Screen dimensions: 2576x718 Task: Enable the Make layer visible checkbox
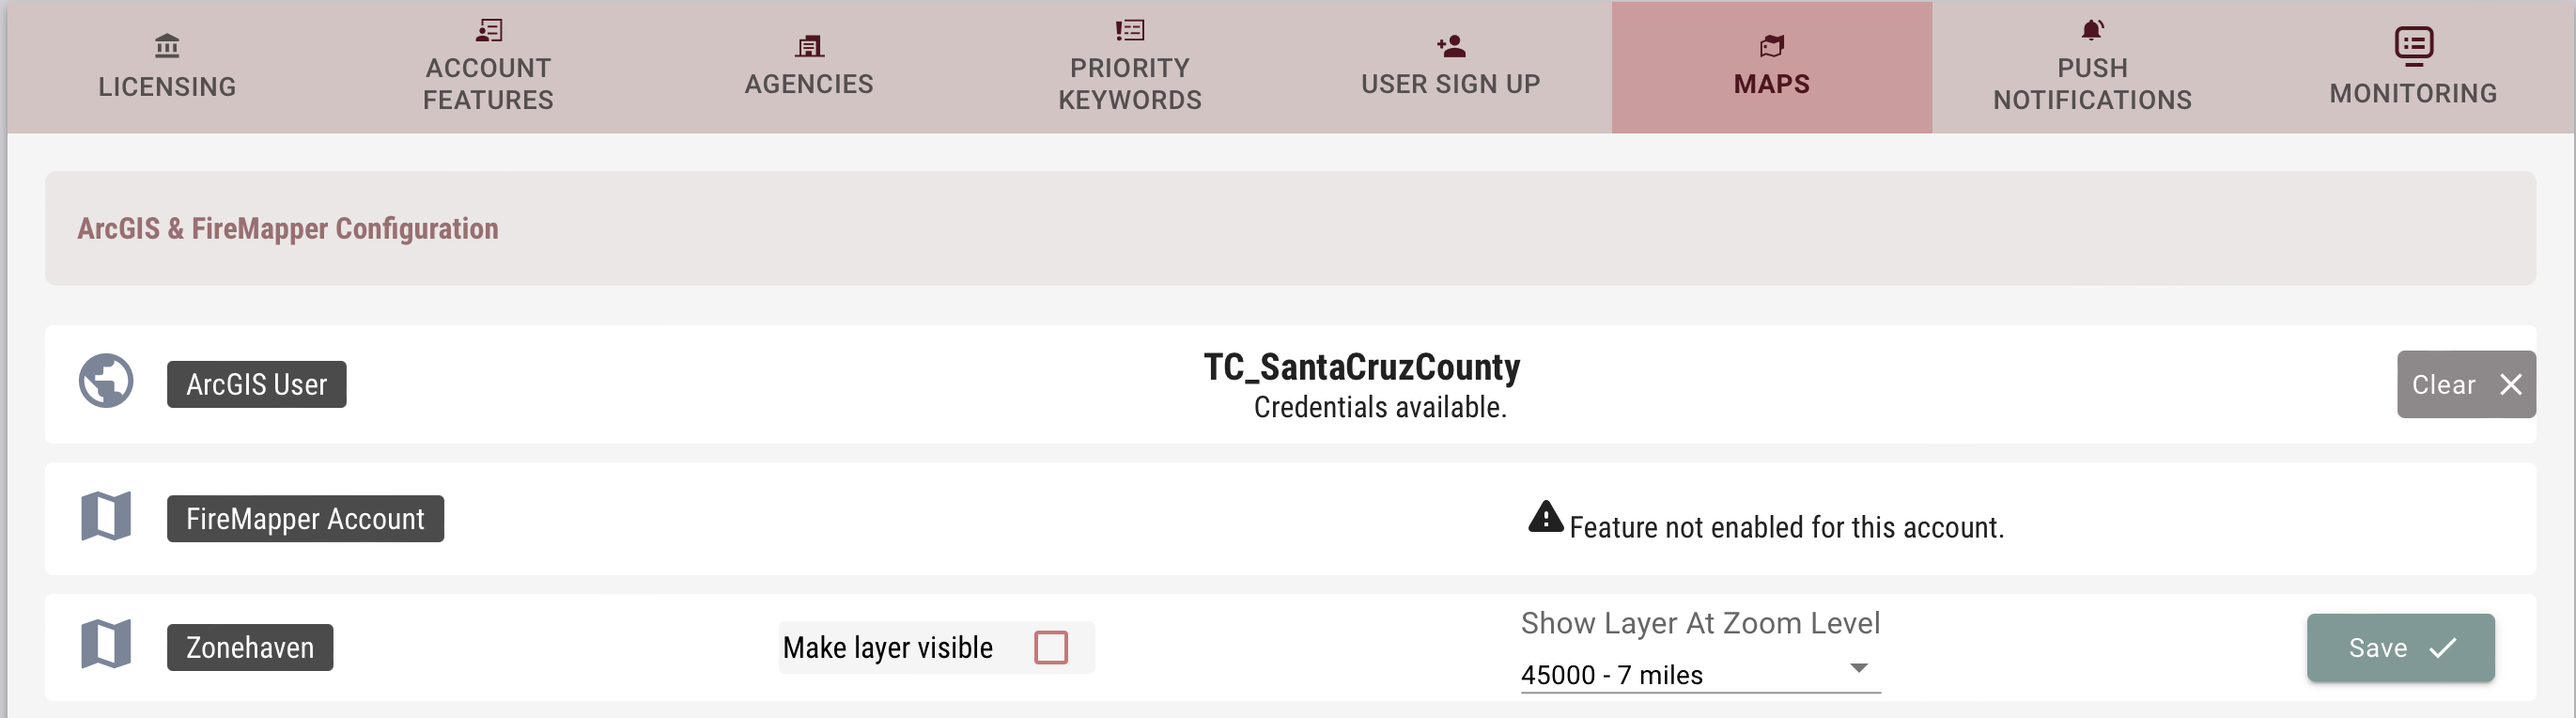click(1051, 648)
